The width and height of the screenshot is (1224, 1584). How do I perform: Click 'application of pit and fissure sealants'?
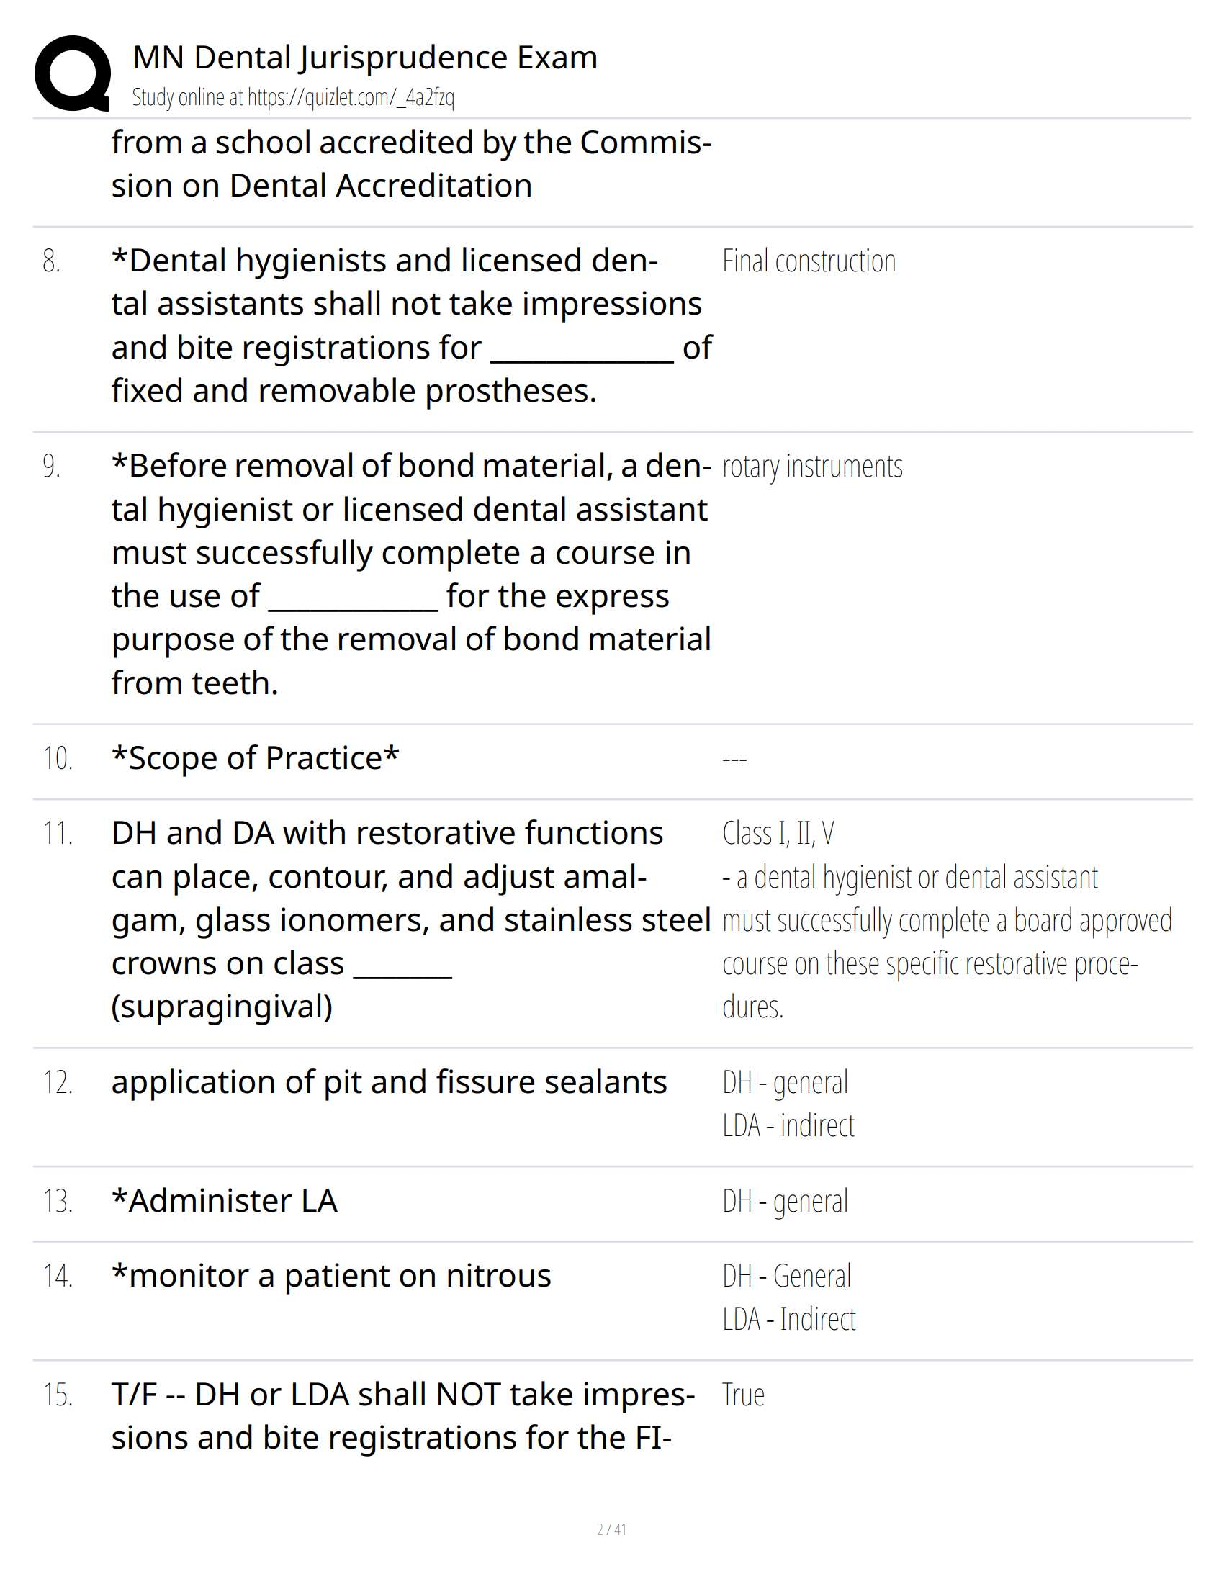point(389,1082)
